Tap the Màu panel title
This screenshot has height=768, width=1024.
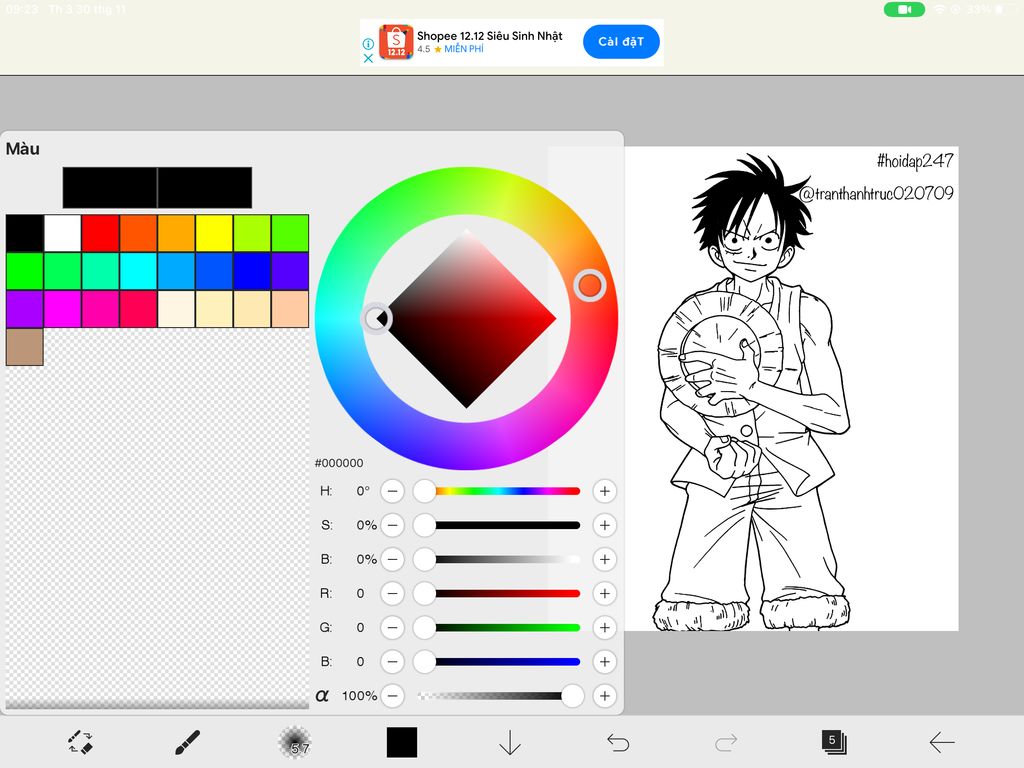(23, 149)
